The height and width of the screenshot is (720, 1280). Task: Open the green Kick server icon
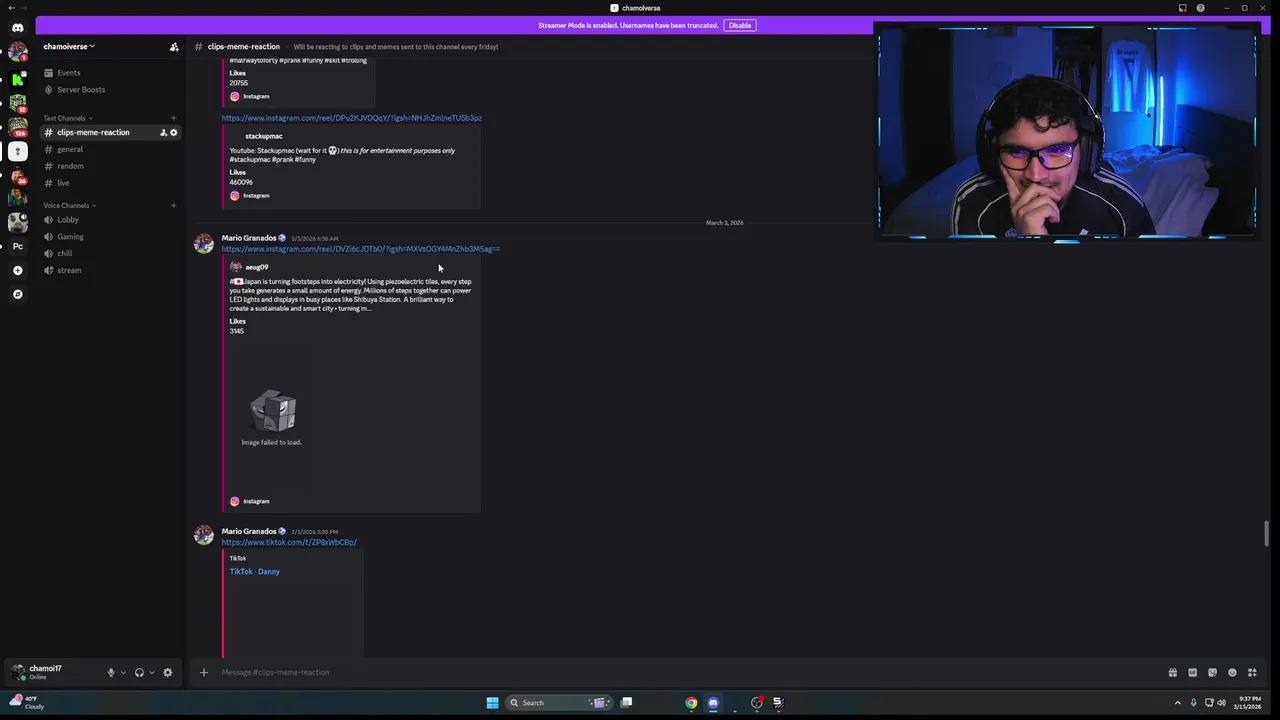tap(17, 78)
